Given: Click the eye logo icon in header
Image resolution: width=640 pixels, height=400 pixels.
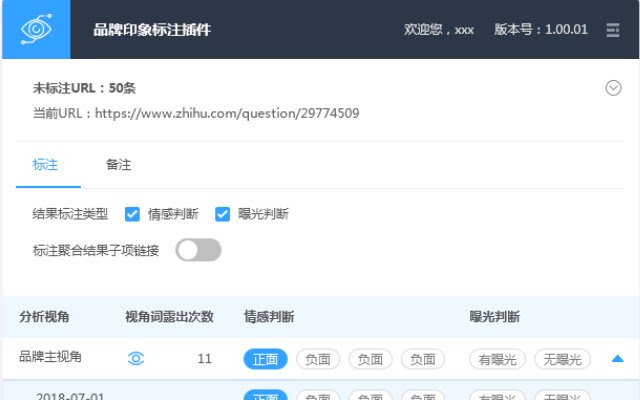Looking at the screenshot, I should 36,29.
